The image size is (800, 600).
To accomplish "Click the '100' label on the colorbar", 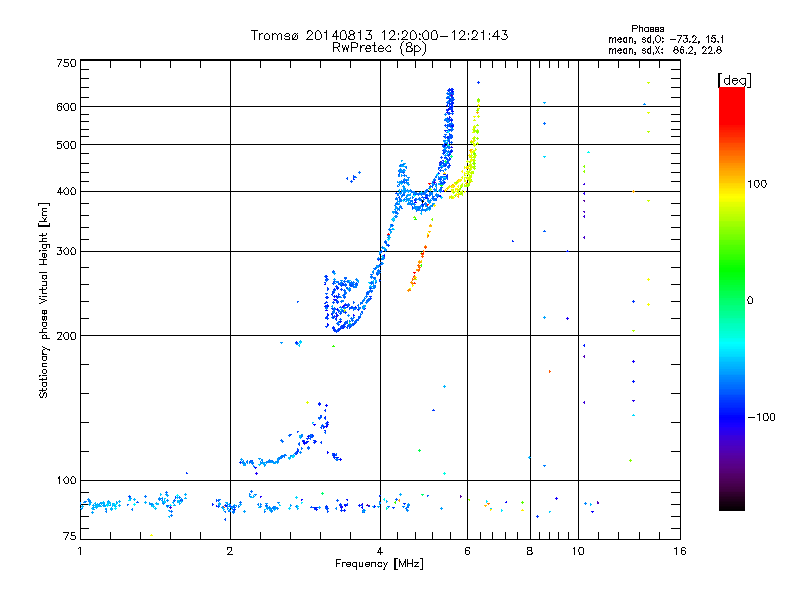I will coord(757,184).
